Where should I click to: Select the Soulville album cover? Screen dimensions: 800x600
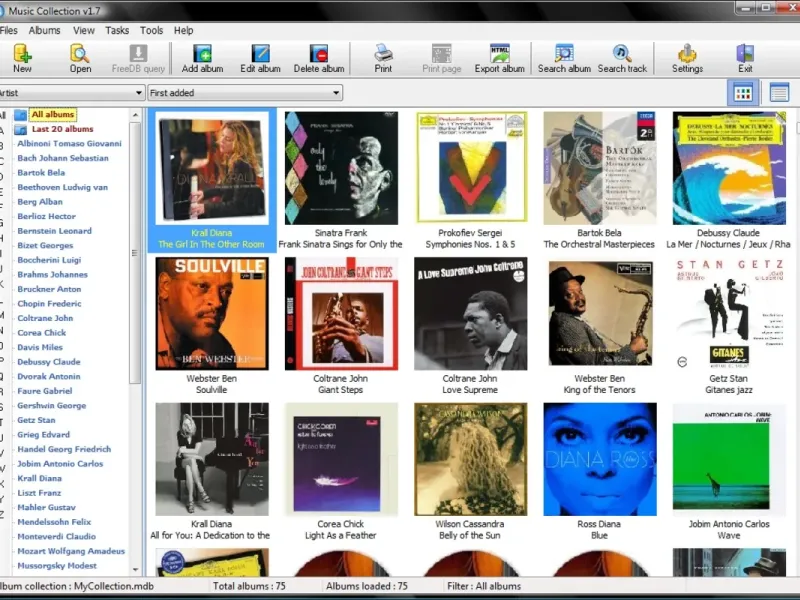[x=212, y=314]
